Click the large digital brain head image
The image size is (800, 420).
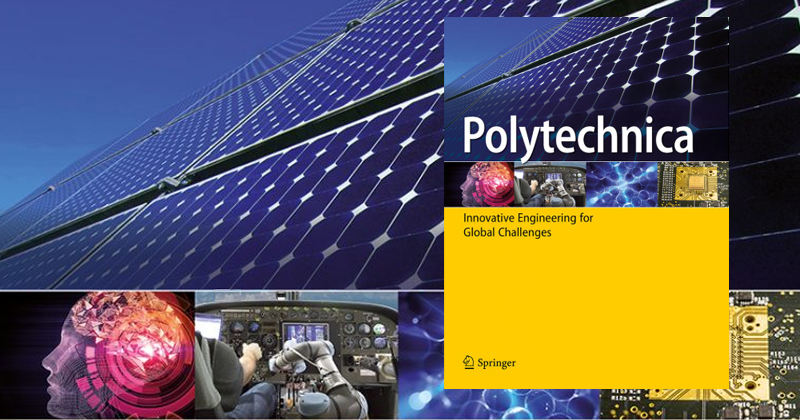97,355
